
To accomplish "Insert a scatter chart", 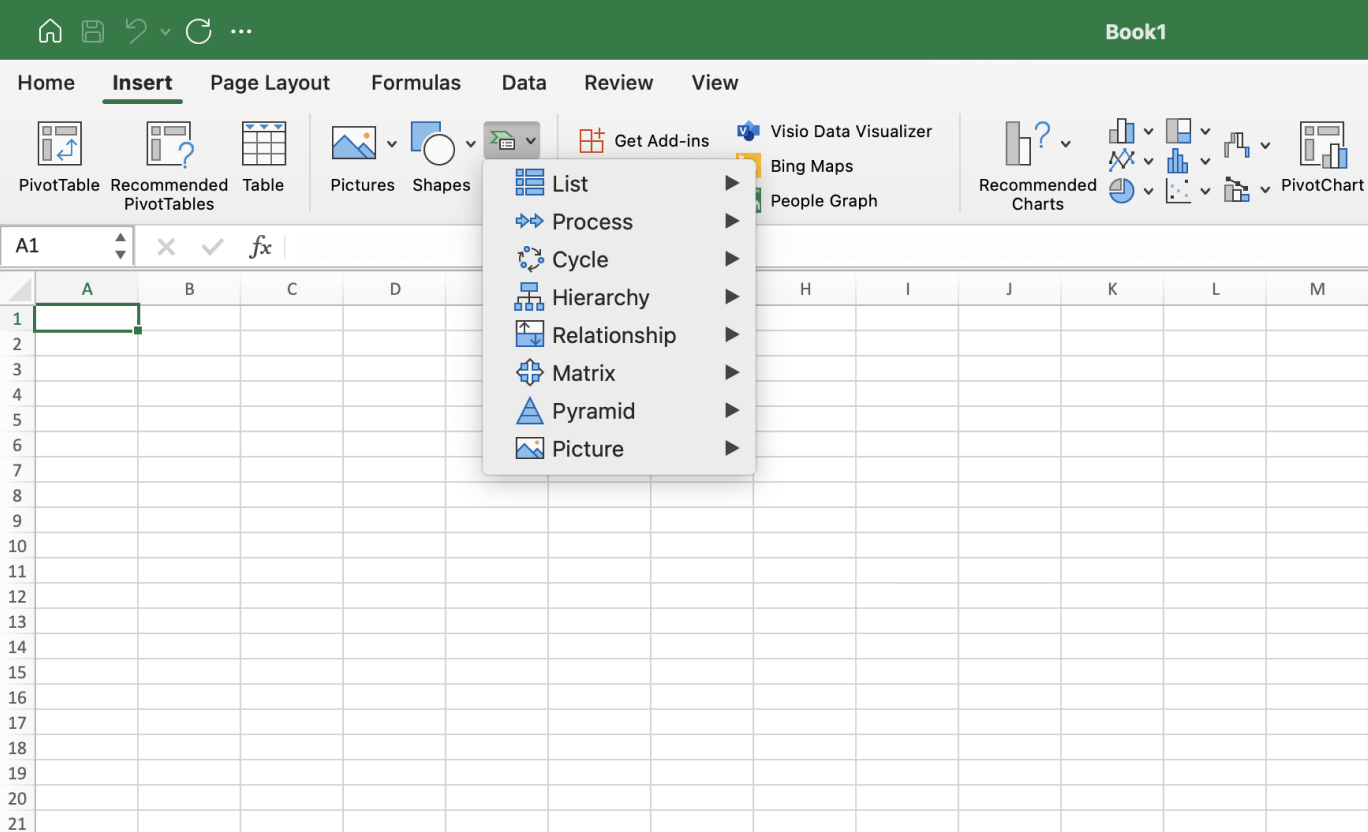I will click(x=1180, y=190).
